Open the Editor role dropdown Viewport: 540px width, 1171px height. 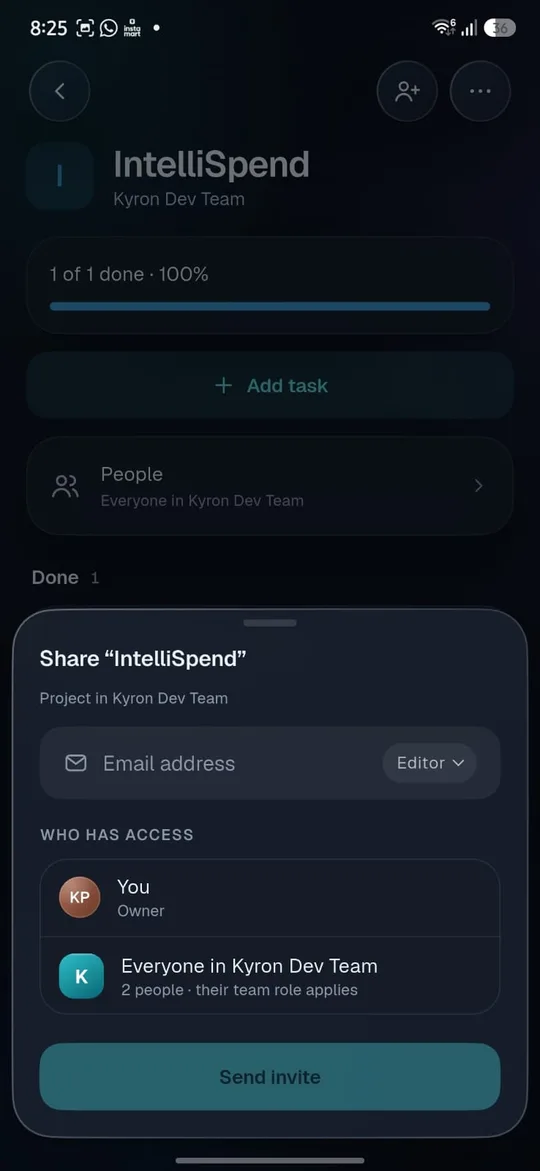(430, 763)
